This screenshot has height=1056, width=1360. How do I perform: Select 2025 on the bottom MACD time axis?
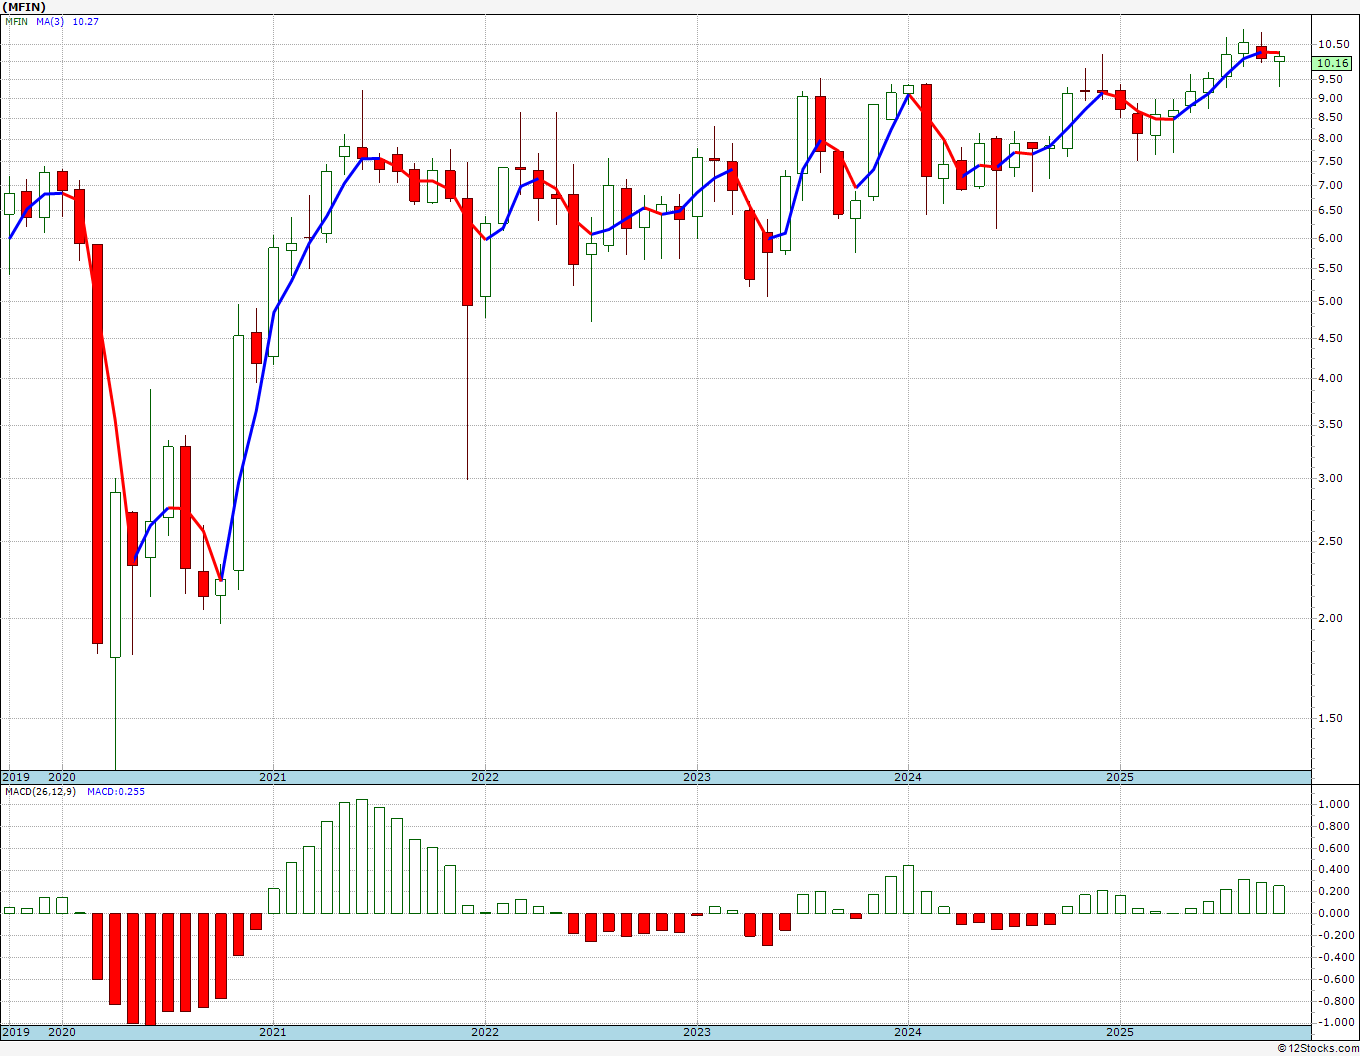1120,1032
